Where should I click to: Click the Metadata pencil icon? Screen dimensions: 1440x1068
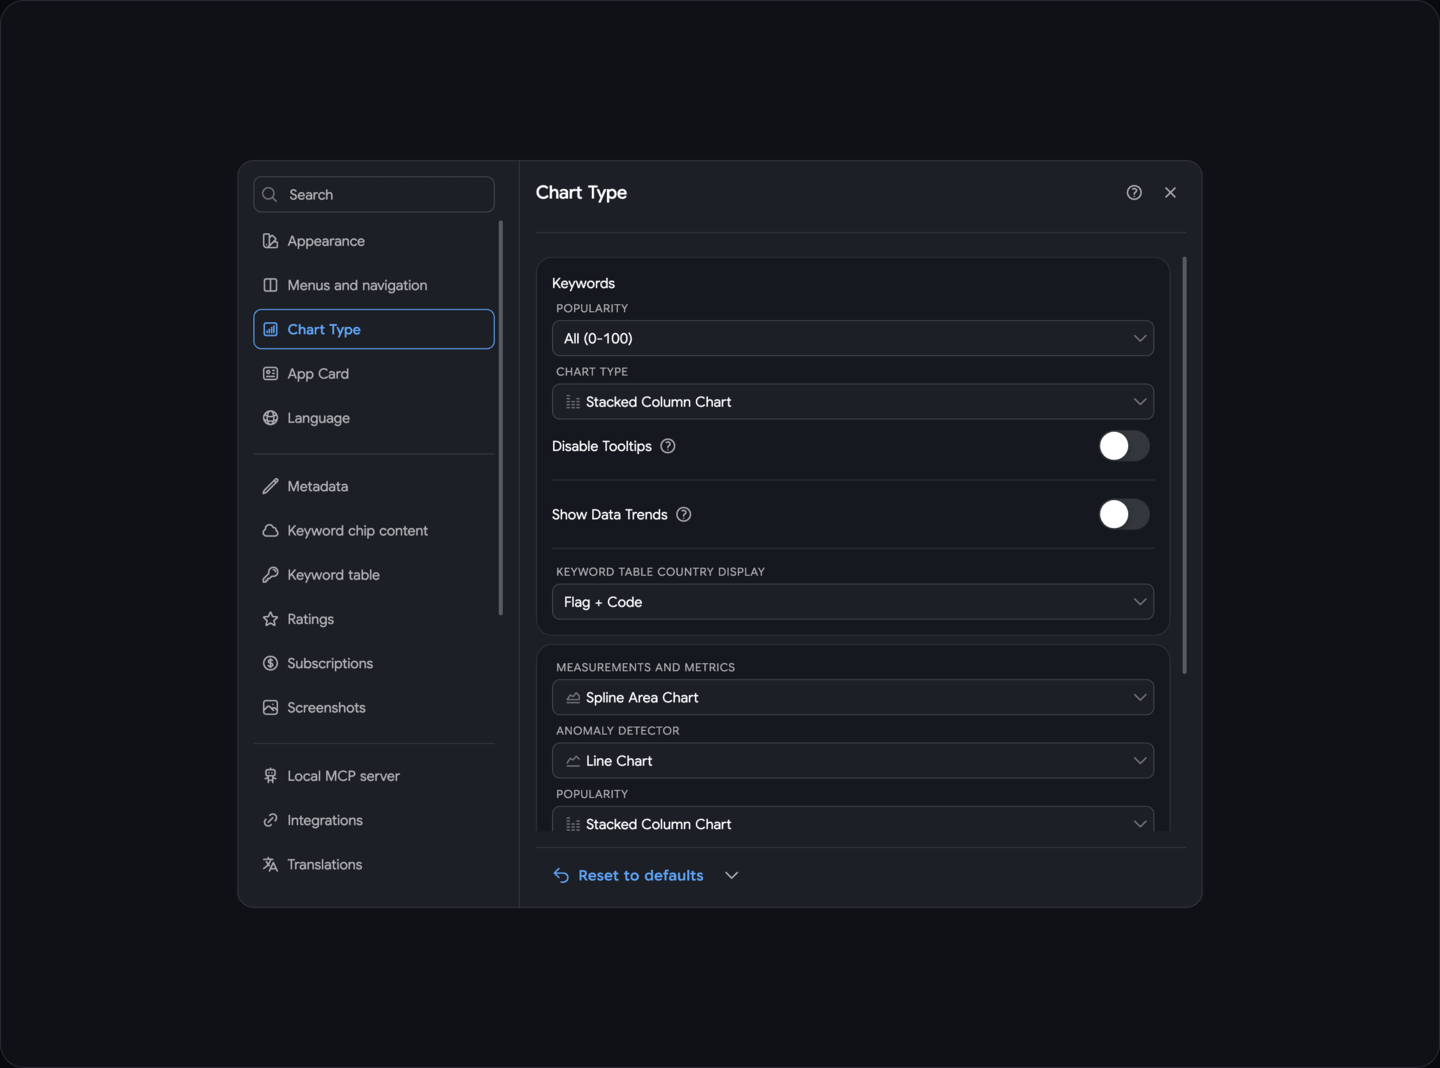coord(270,486)
